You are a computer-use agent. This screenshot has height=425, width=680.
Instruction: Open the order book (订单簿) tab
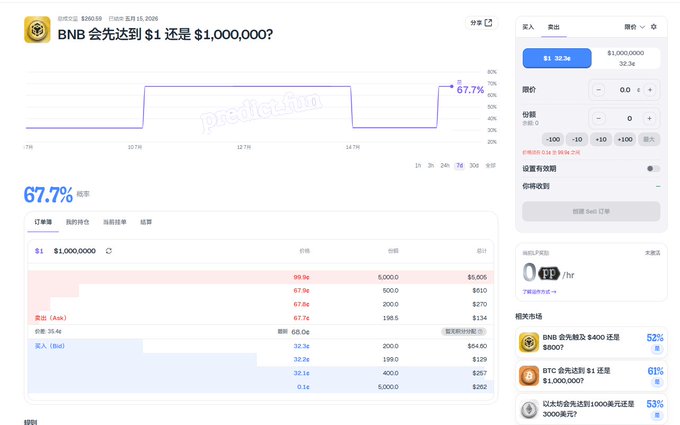[43, 222]
